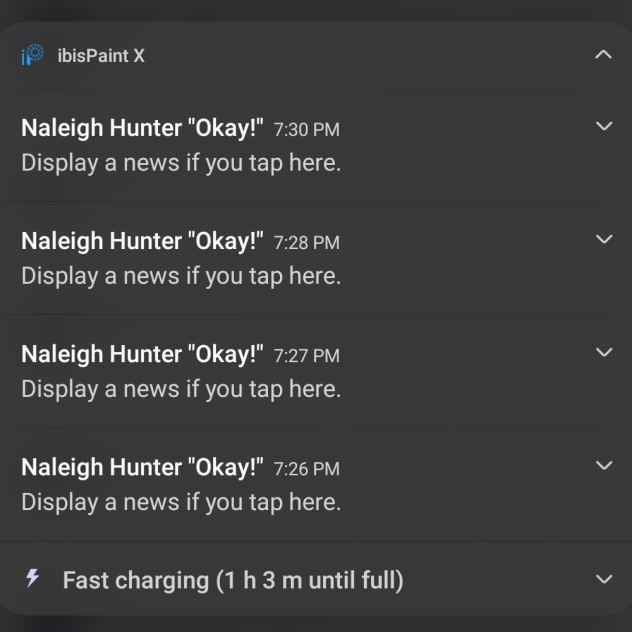The width and height of the screenshot is (632, 632).
Task: Open the Naleigh Hunter title from 7:26 PM
Action: [142, 467]
